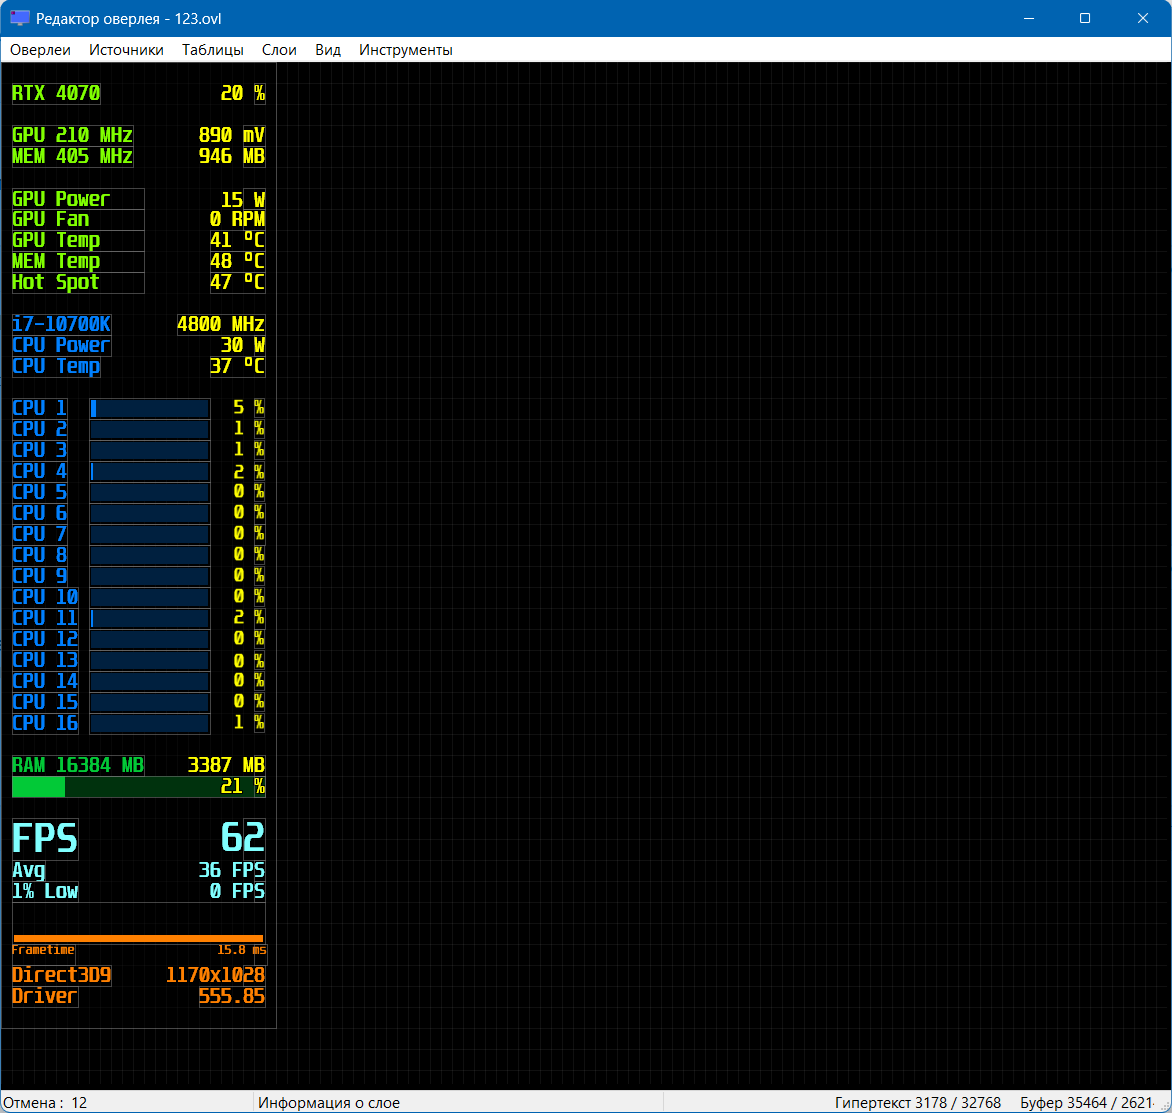Select the CPU 16 label

click(45, 723)
